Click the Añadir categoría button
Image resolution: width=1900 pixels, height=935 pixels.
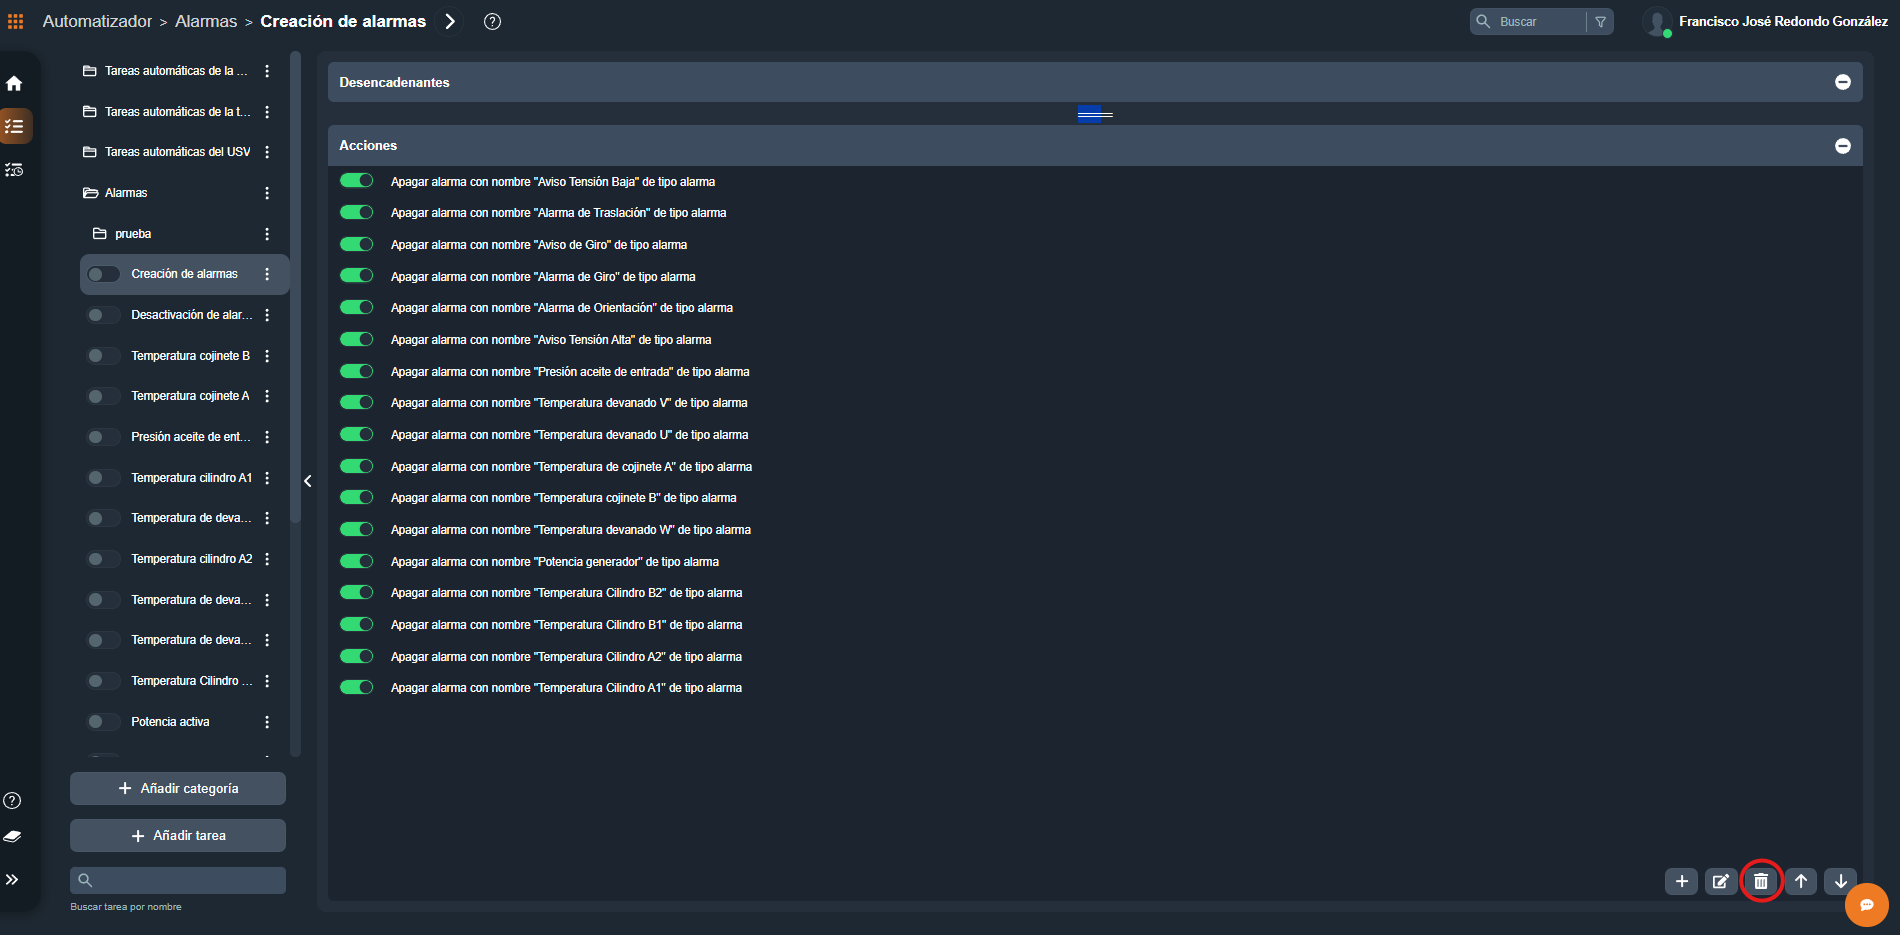point(178,788)
